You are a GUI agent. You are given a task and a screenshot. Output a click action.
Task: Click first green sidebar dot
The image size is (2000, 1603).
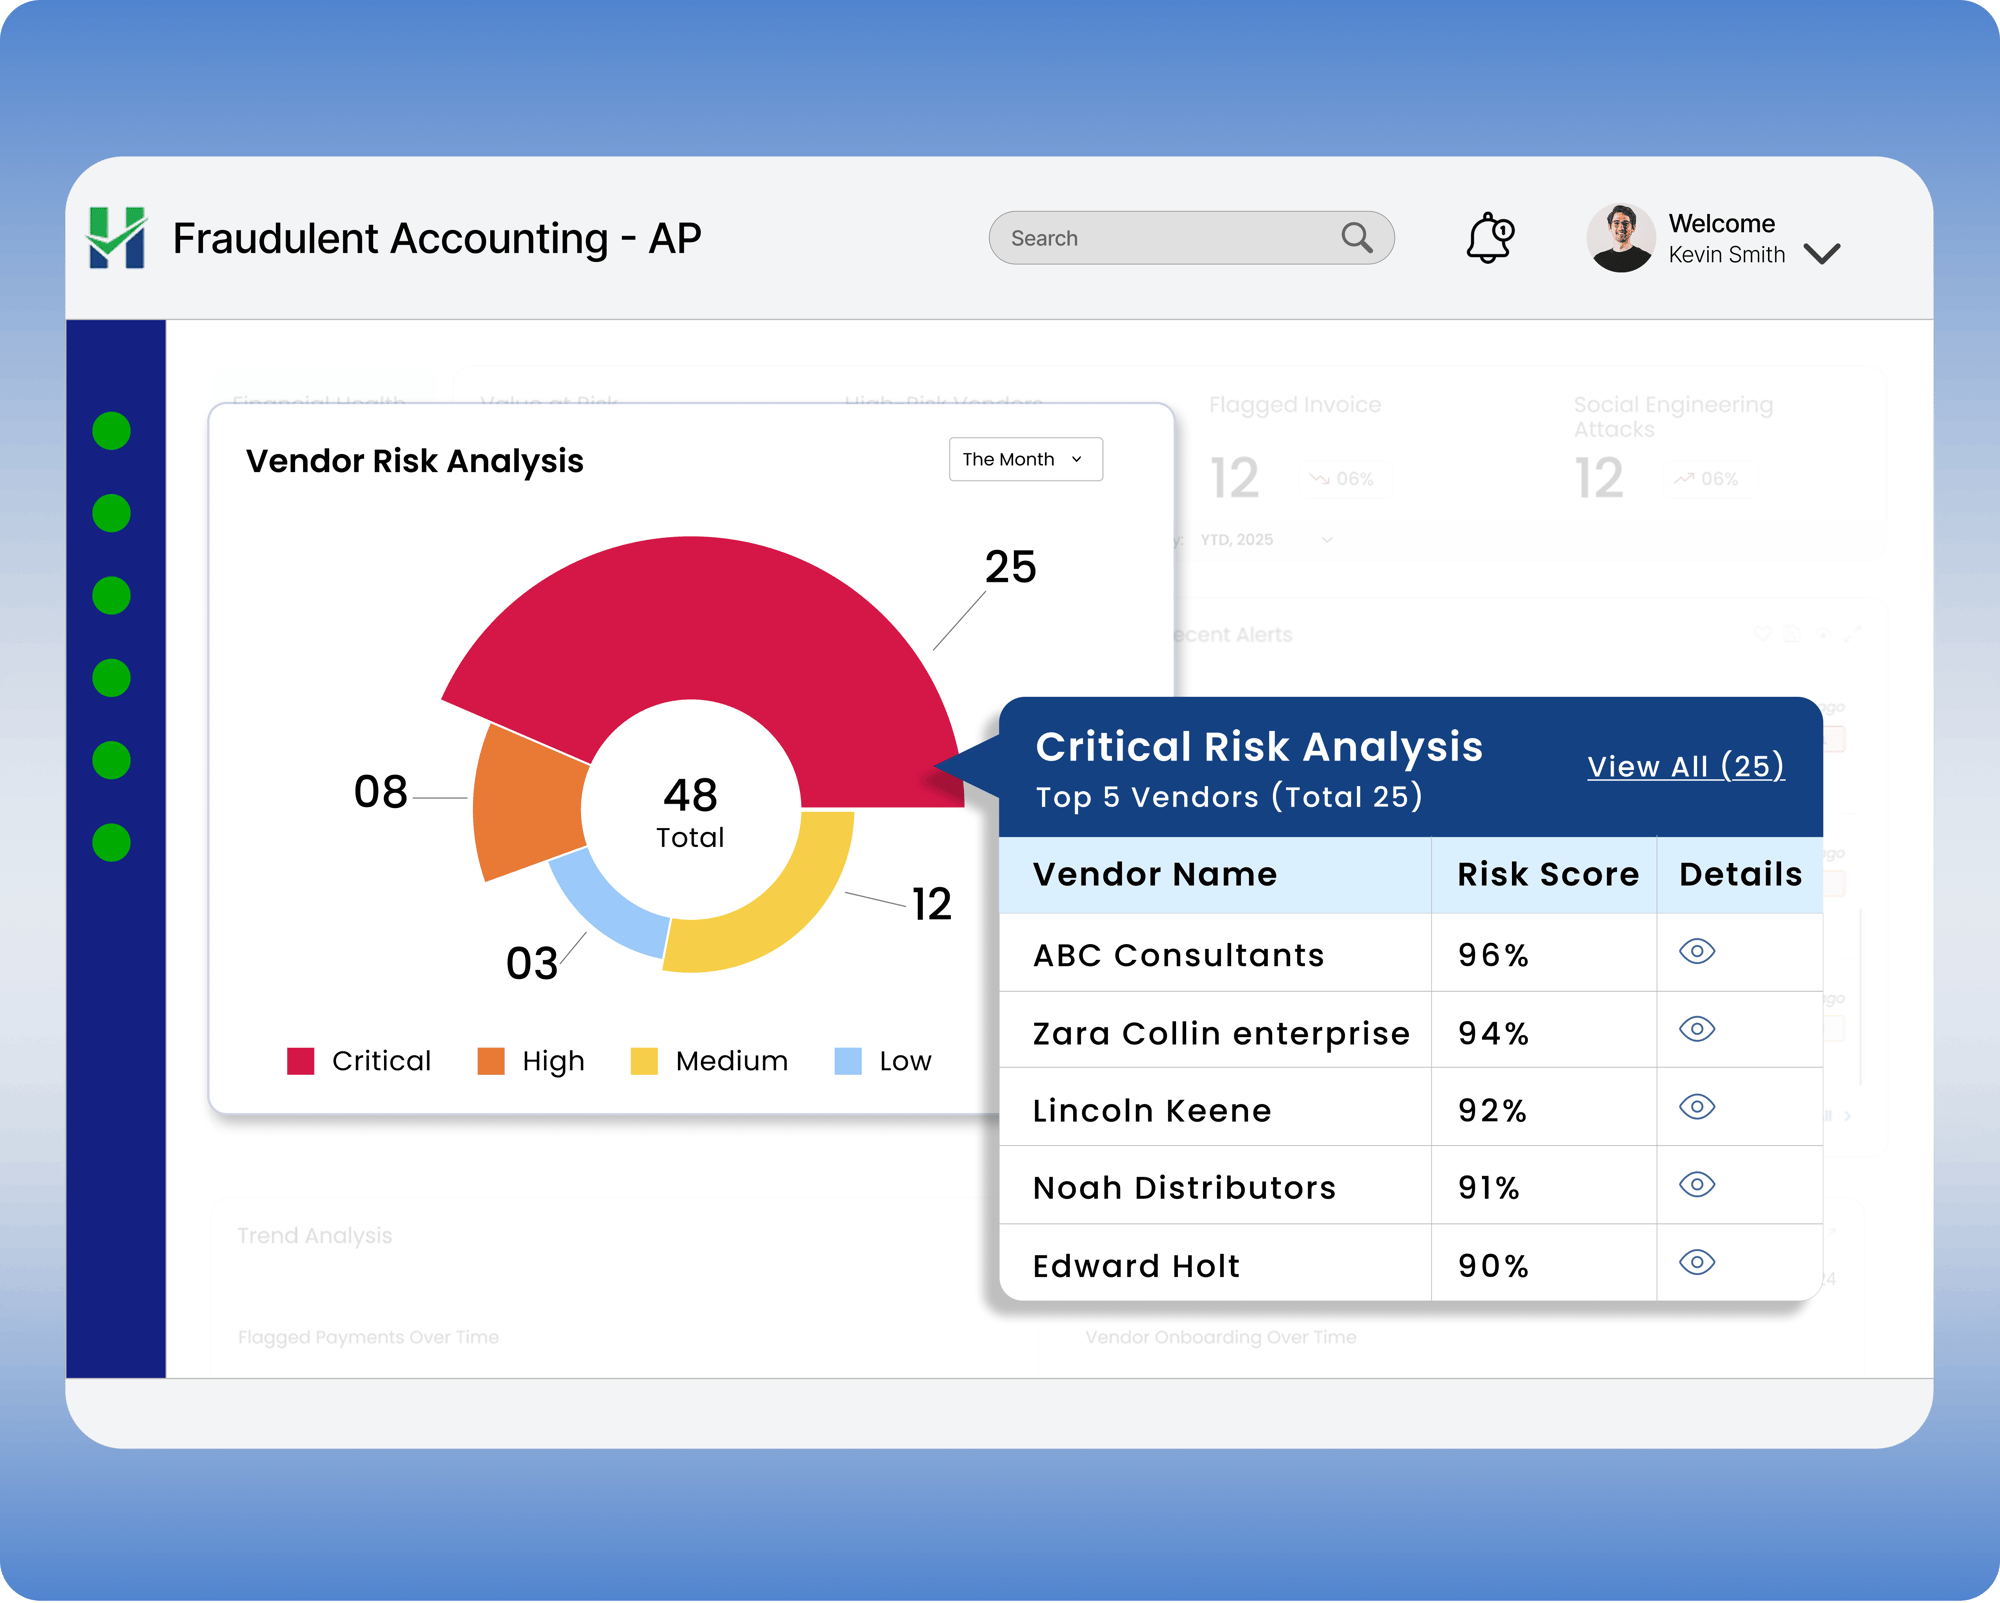pos(111,431)
